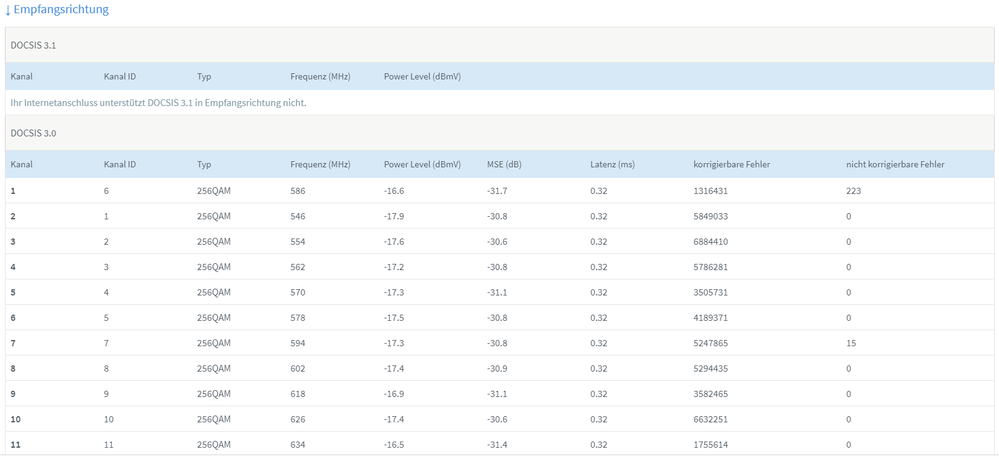Click the nicht korrigierbare Fehler column header
This screenshot has height=456, width=999.
point(895,164)
